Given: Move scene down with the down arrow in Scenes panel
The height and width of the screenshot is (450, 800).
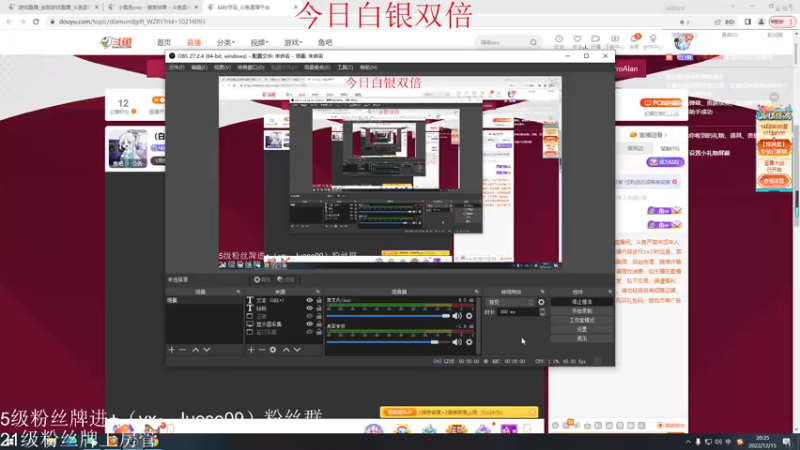Looking at the screenshot, I should (207, 349).
